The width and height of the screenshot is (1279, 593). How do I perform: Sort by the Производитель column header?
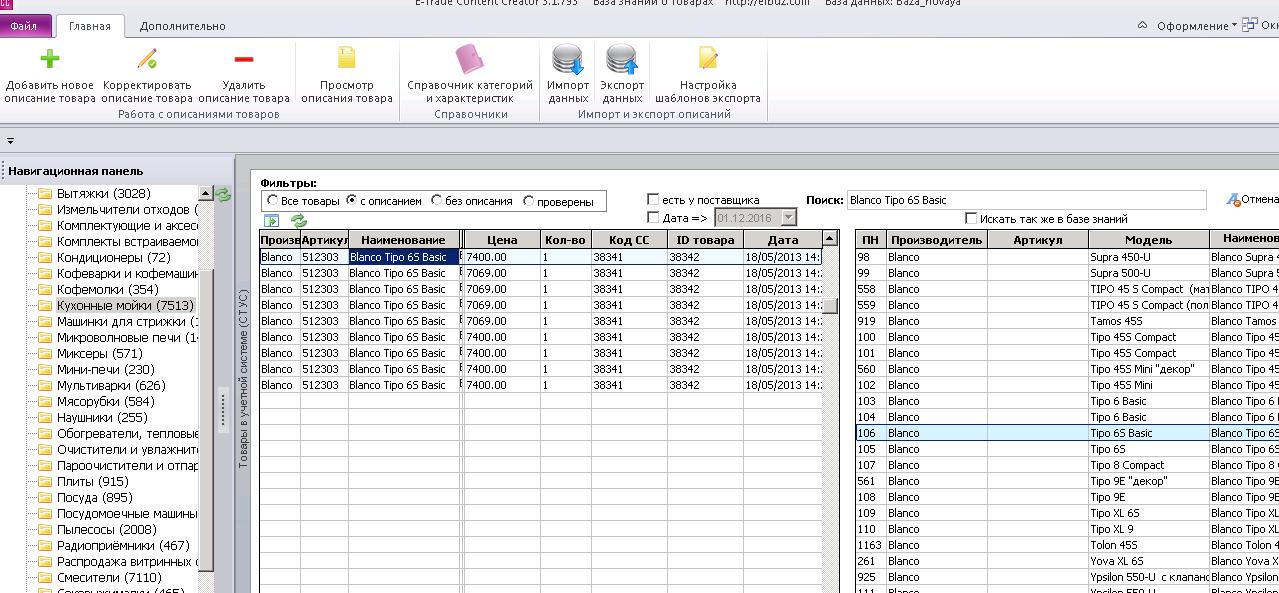coord(936,240)
